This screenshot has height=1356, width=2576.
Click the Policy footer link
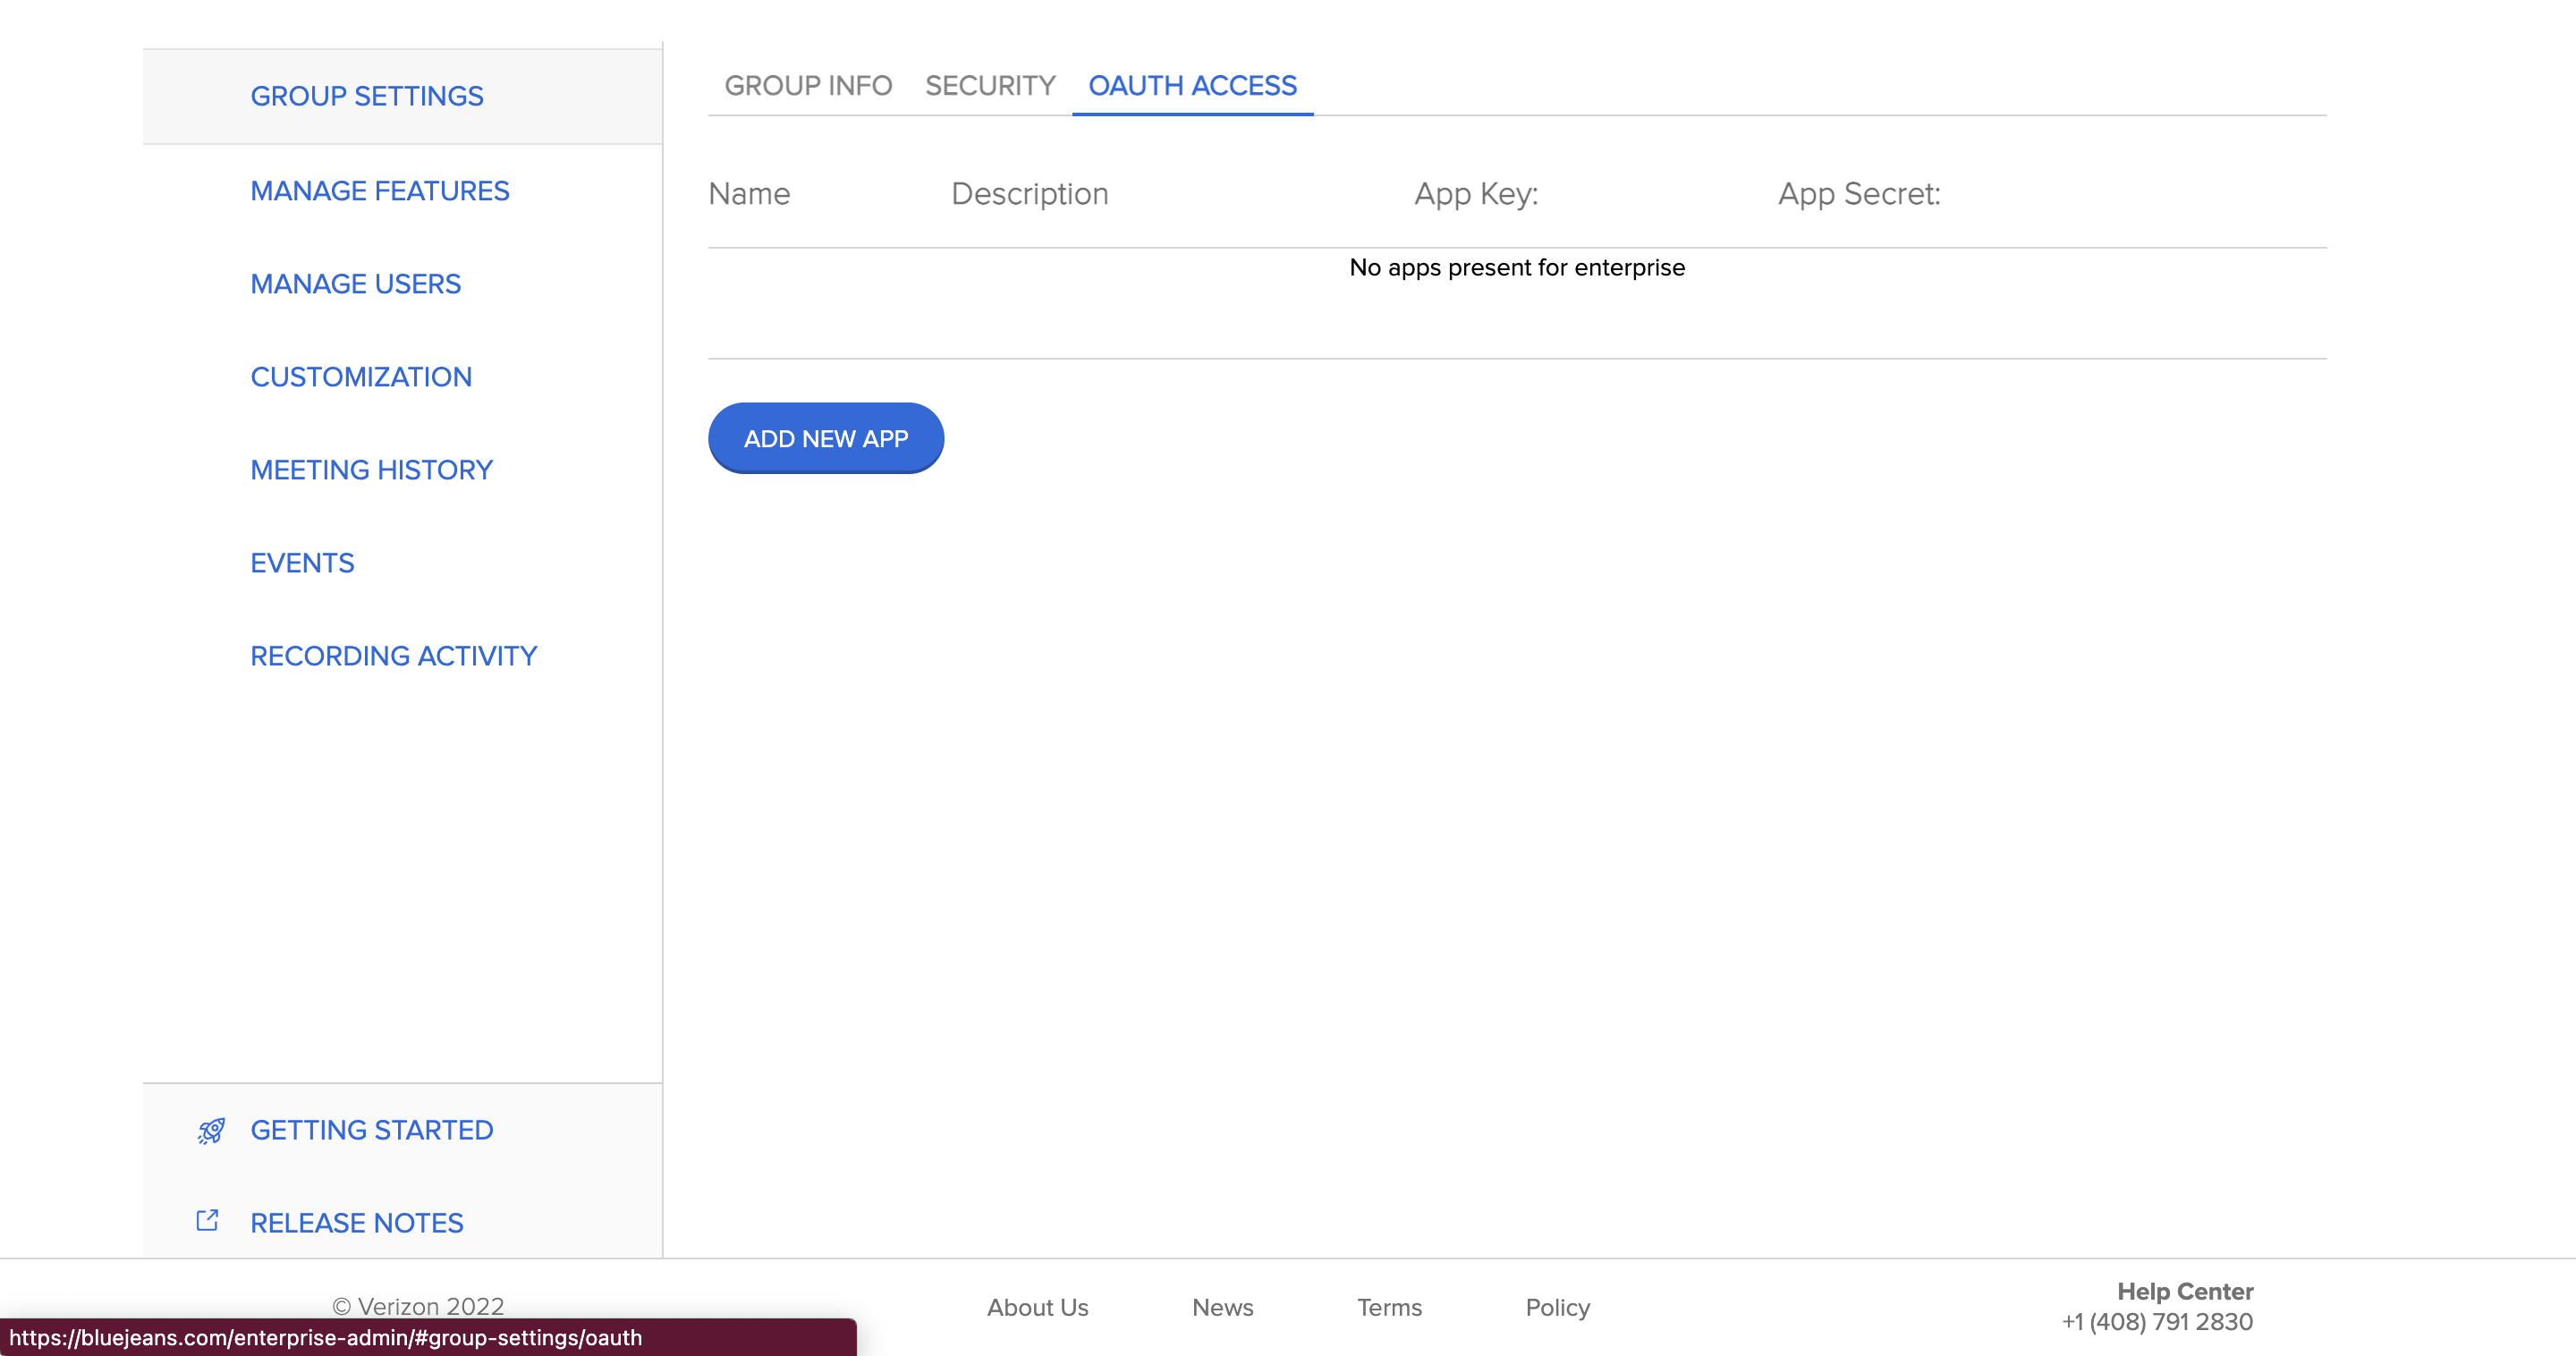[x=1557, y=1307]
